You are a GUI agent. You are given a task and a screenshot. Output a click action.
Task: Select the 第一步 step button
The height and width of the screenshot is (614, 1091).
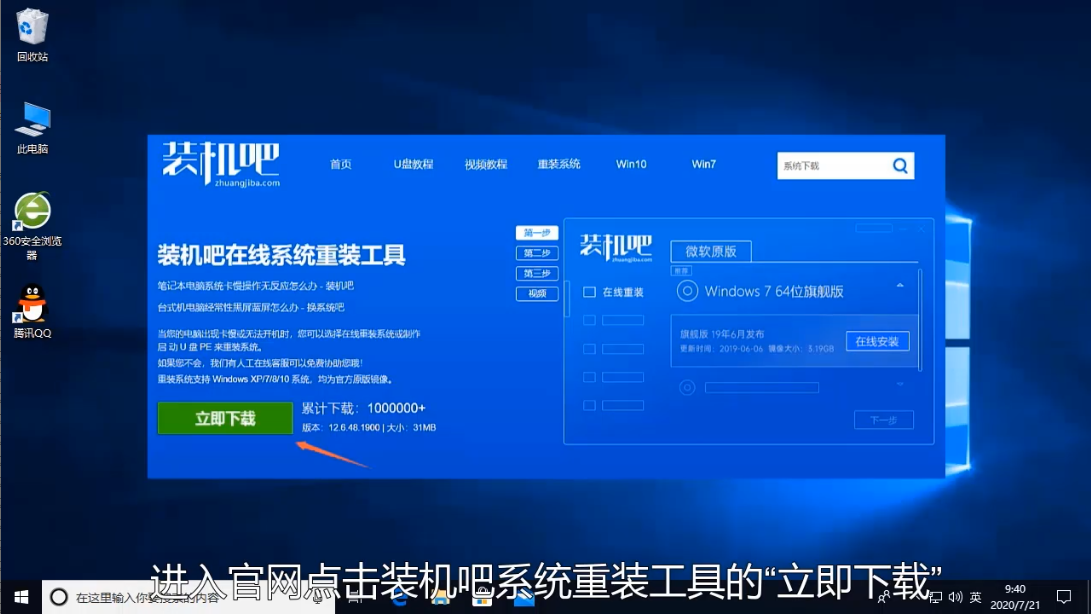point(536,233)
